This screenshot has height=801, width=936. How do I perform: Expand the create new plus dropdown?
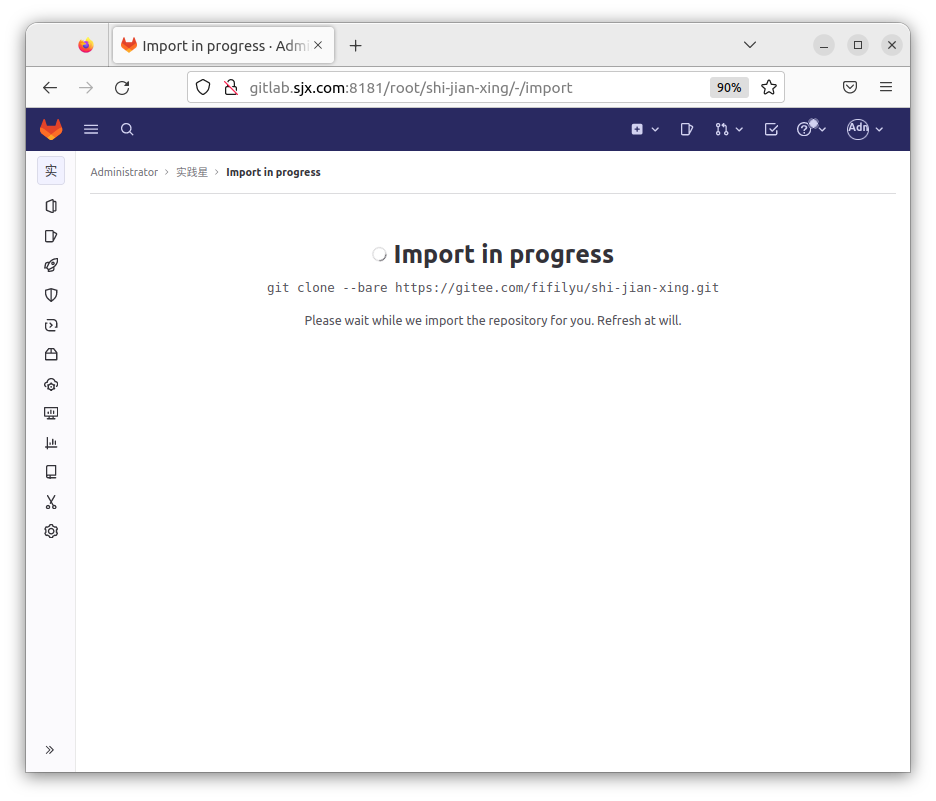645,129
